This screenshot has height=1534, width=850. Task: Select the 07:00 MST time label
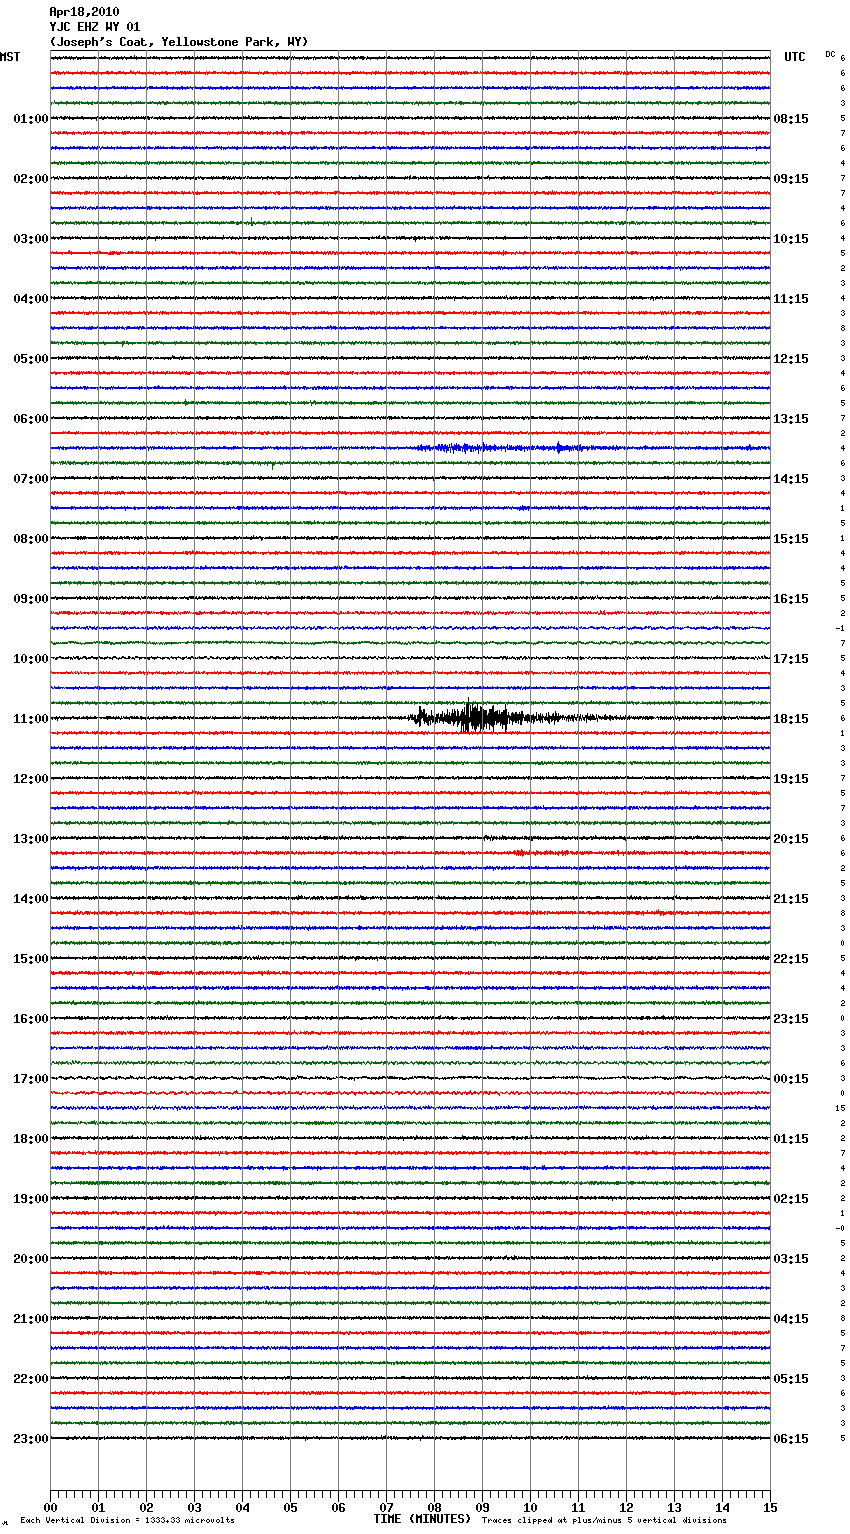(30, 479)
